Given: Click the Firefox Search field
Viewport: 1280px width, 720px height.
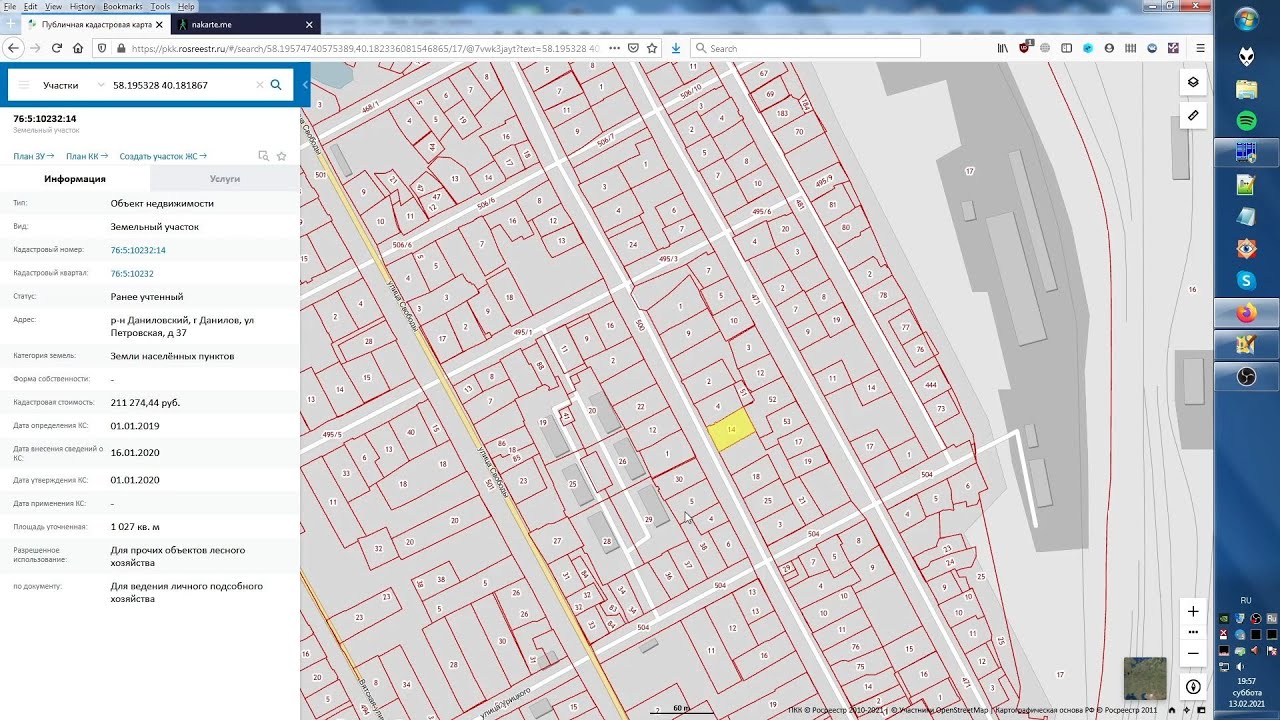Looking at the screenshot, I should tap(805, 48).
